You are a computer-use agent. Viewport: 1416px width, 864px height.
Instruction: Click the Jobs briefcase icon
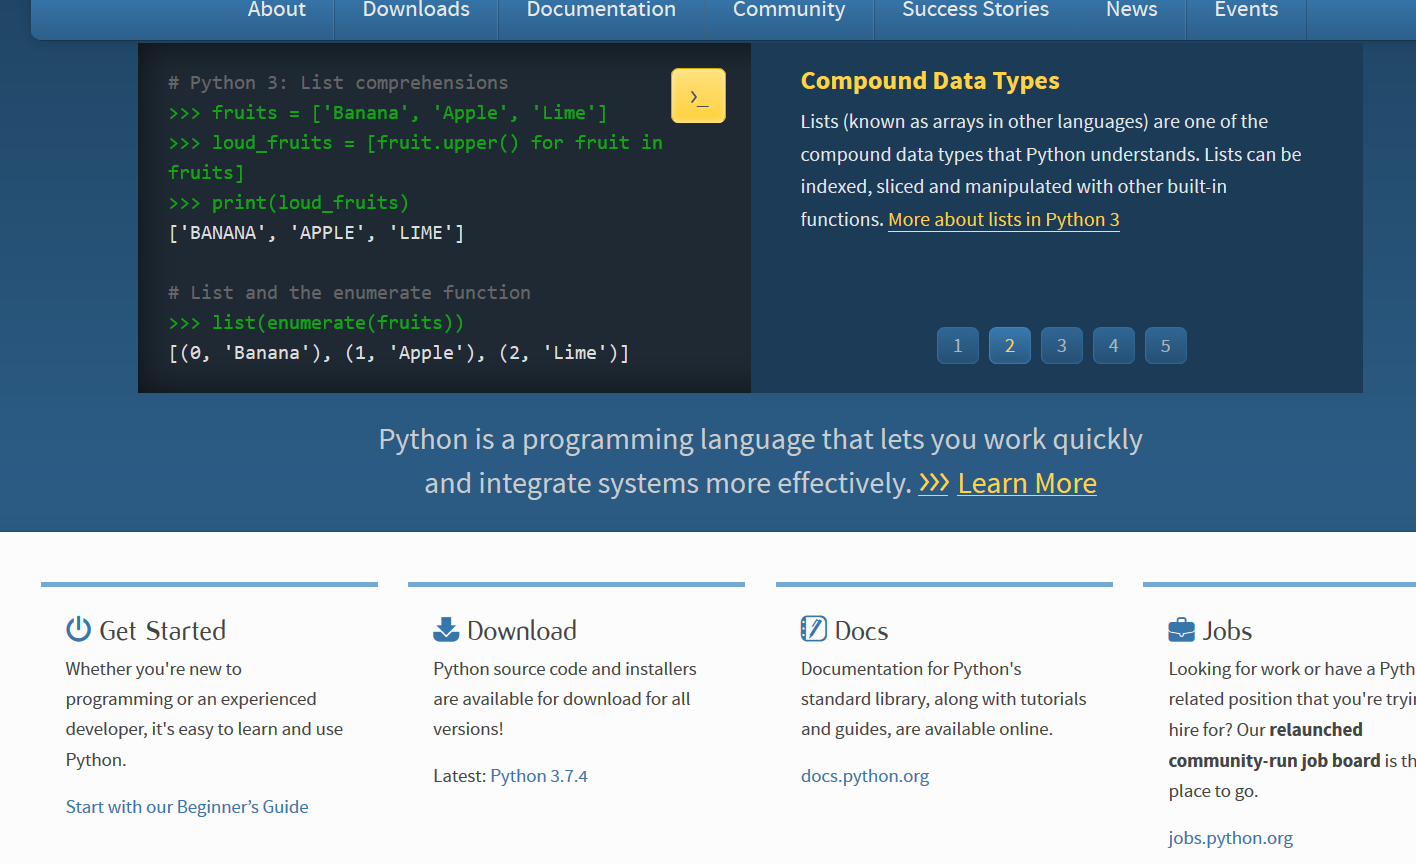[x=1181, y=630]
